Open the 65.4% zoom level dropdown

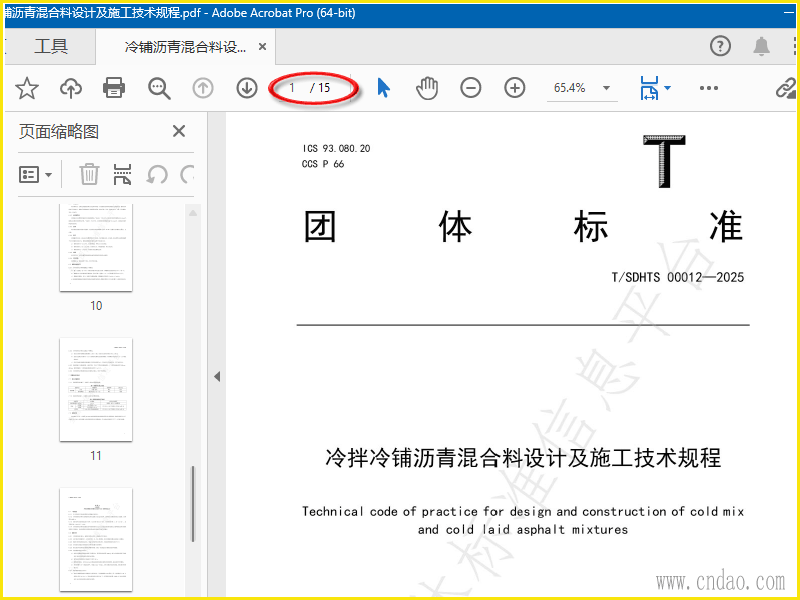(606, 88)
